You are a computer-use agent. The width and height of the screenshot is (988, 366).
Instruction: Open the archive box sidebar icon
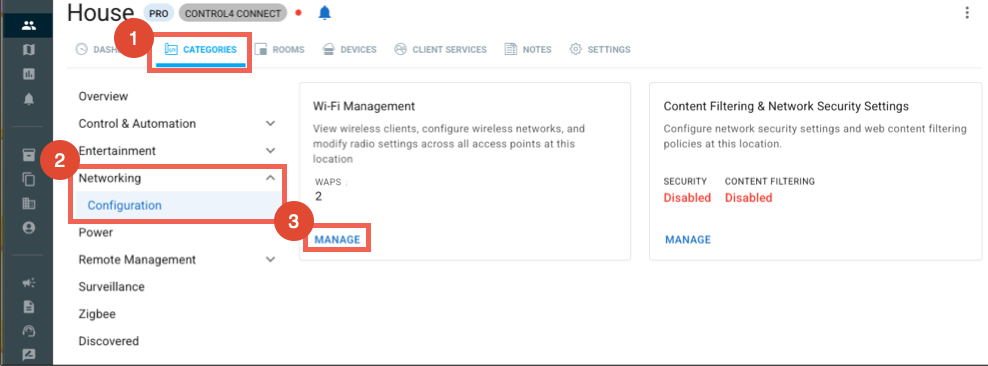point(28,156)
